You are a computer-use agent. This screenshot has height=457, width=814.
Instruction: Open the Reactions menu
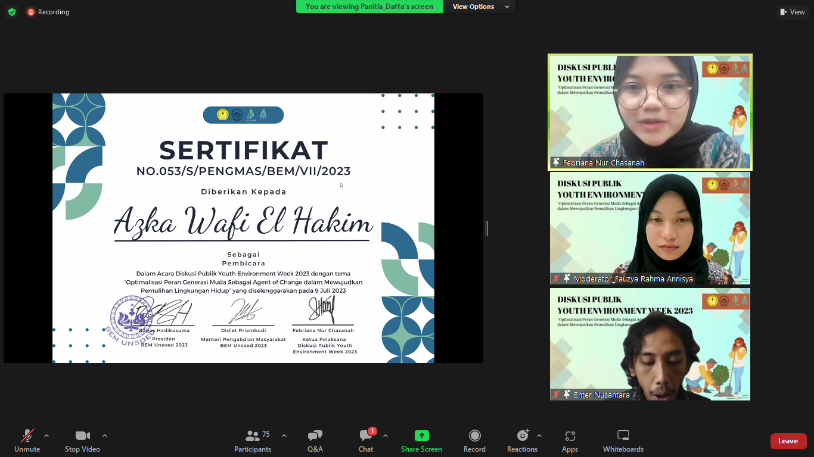click(x=522, y=438)
